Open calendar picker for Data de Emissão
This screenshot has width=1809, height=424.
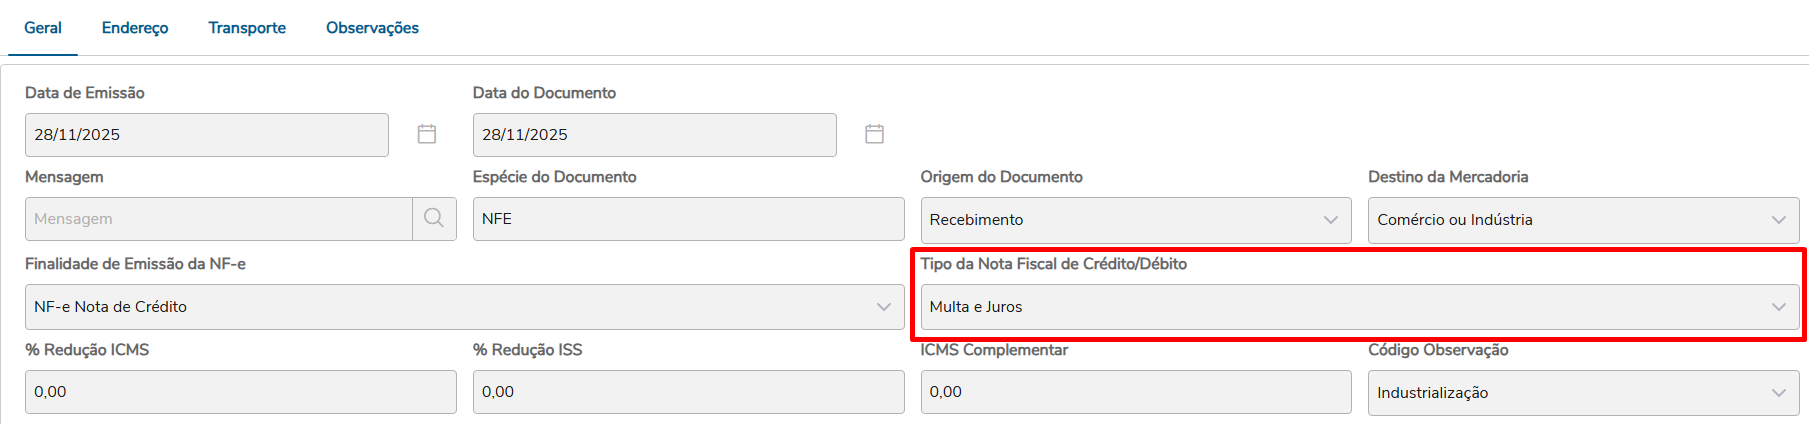[427, 134]
